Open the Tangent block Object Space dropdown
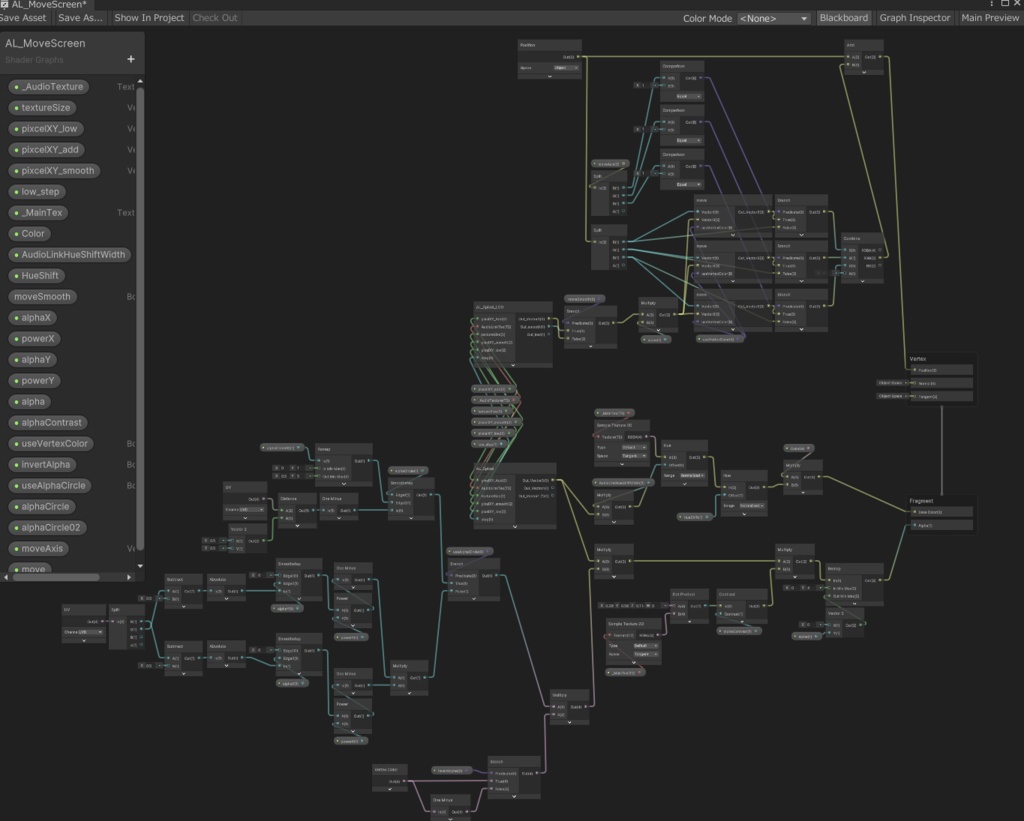1024x821 pixels. (x=890, y=396)
